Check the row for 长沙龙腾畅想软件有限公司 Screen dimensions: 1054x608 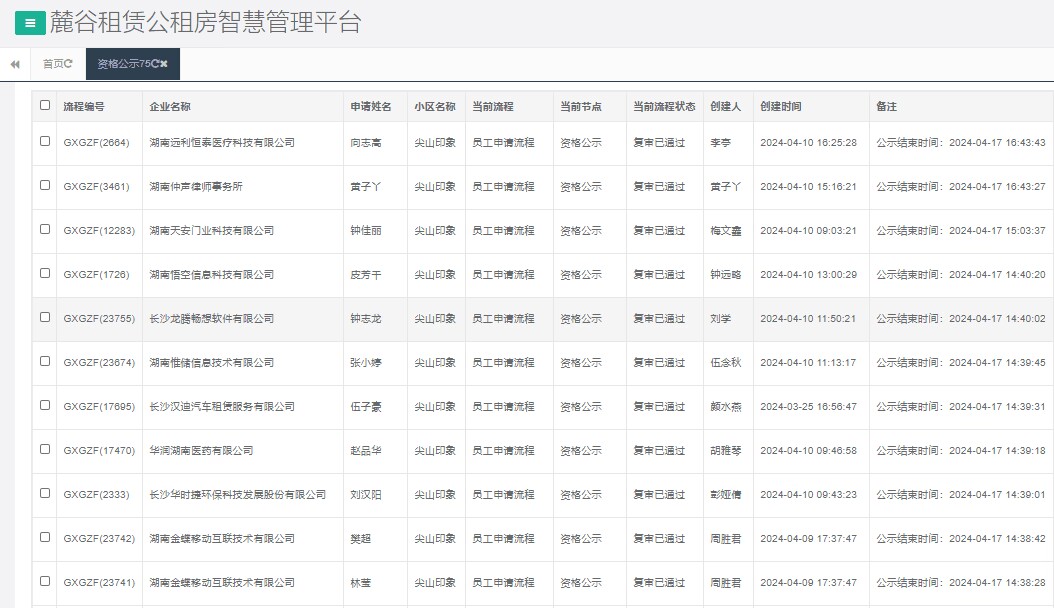click(43, 318)
